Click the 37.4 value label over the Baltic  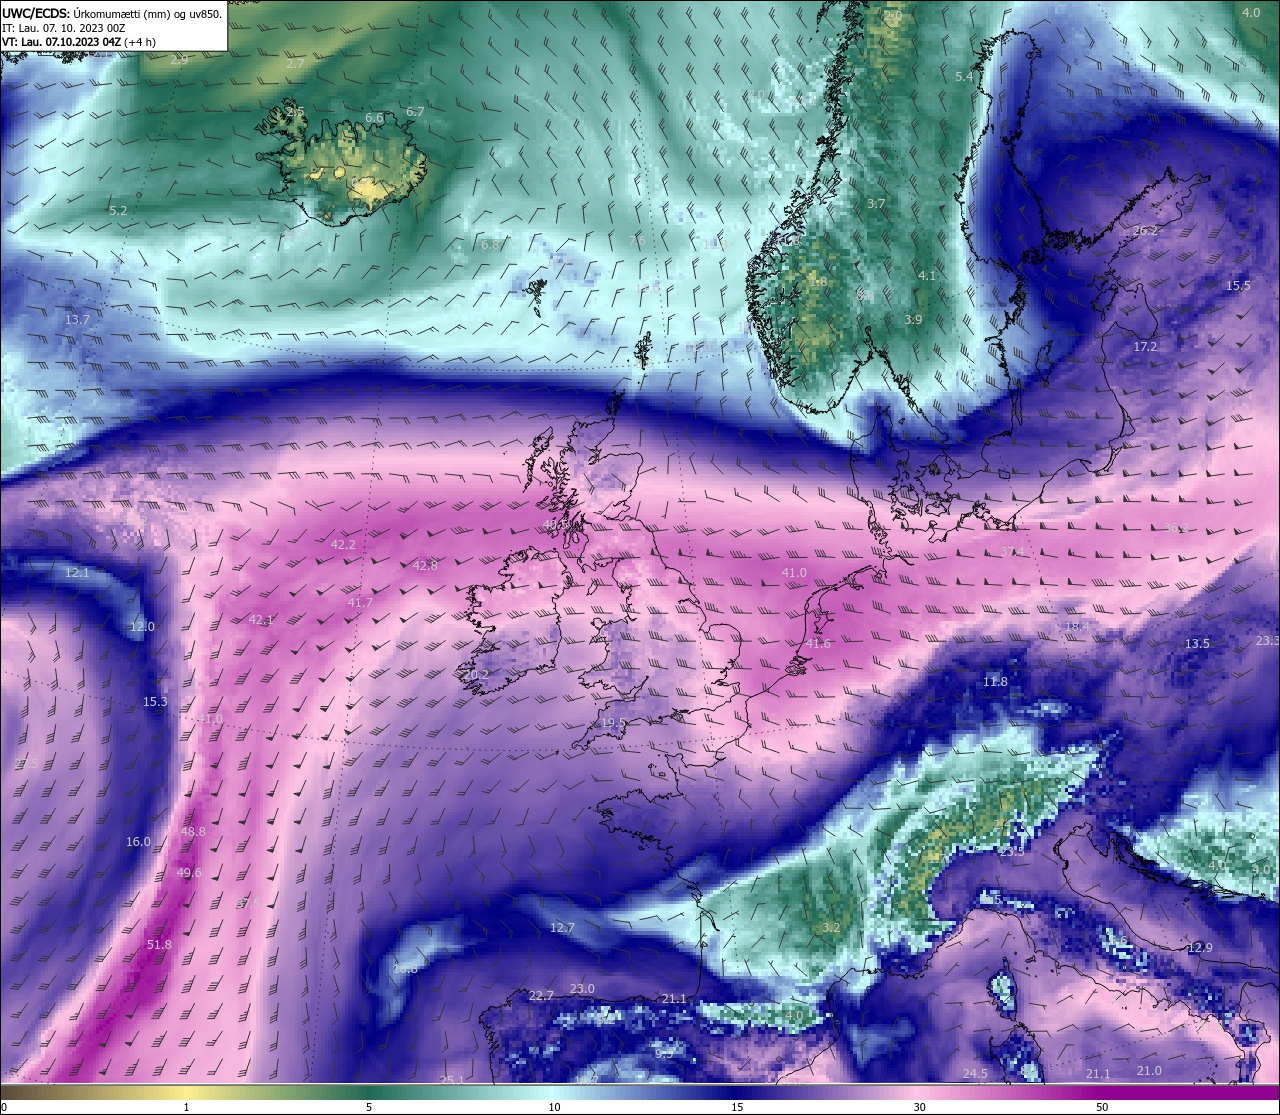point(1012,551)
